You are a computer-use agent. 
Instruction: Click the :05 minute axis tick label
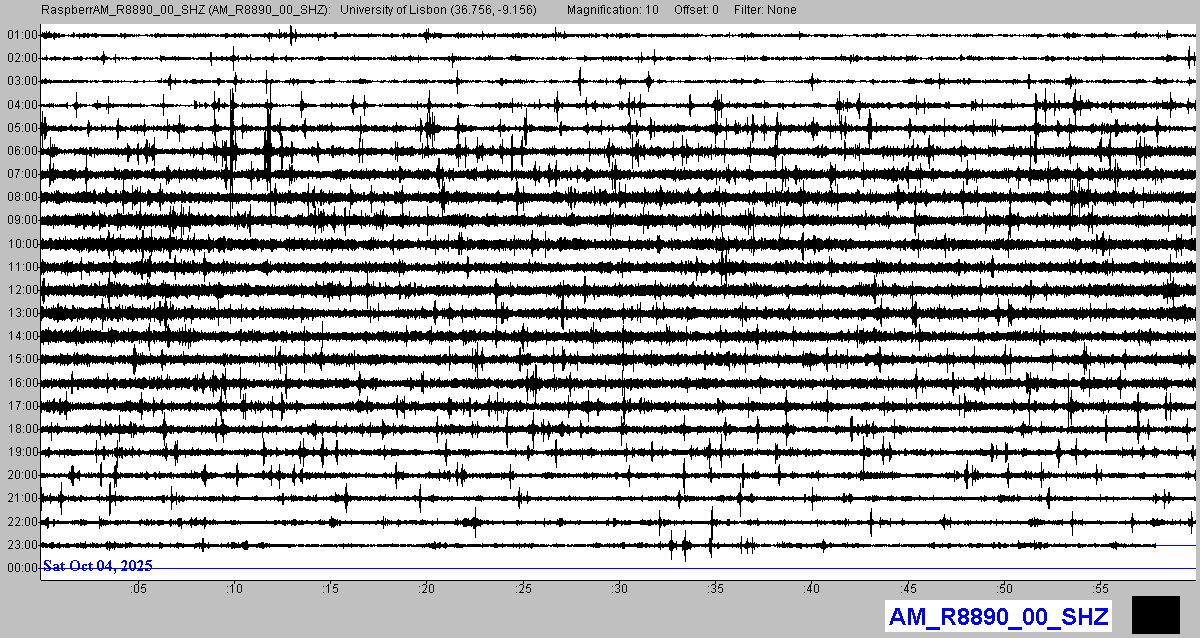coord(138,588)
